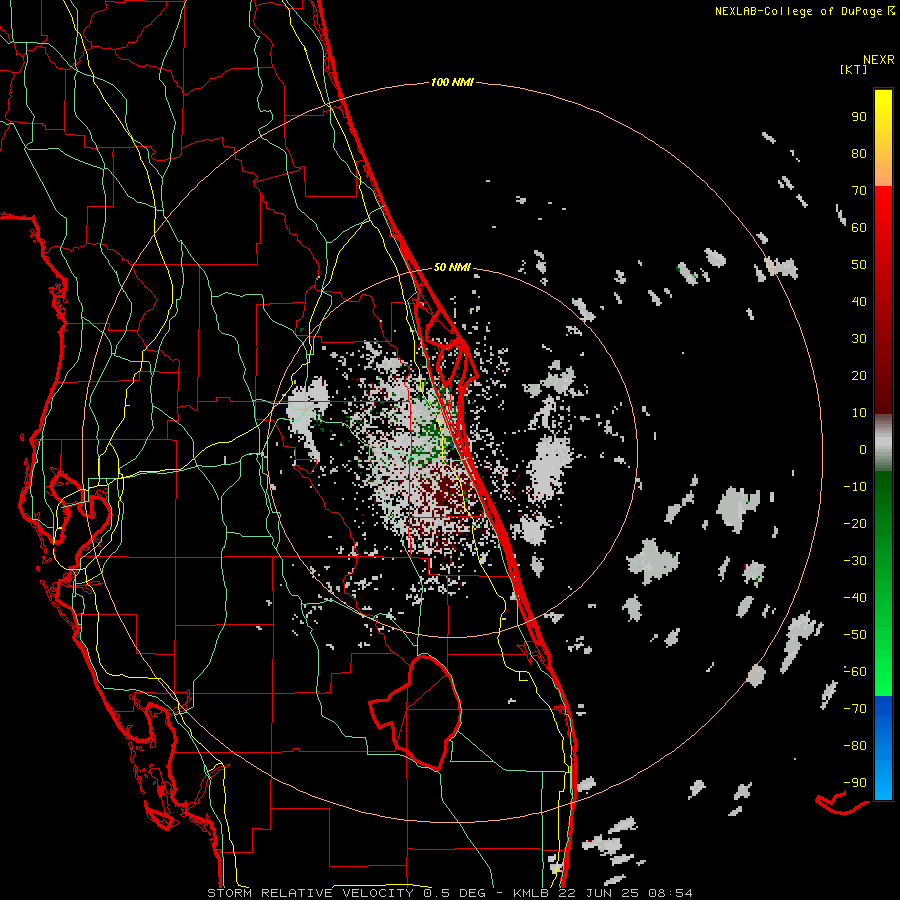900x900 pixels.
Task: Click the "22 JUN 25" date text
Action: 598,893
